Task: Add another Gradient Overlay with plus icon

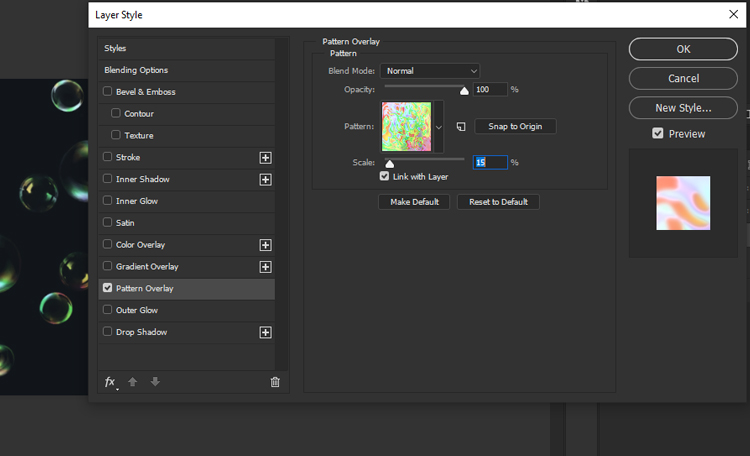Action: point(266,267)
